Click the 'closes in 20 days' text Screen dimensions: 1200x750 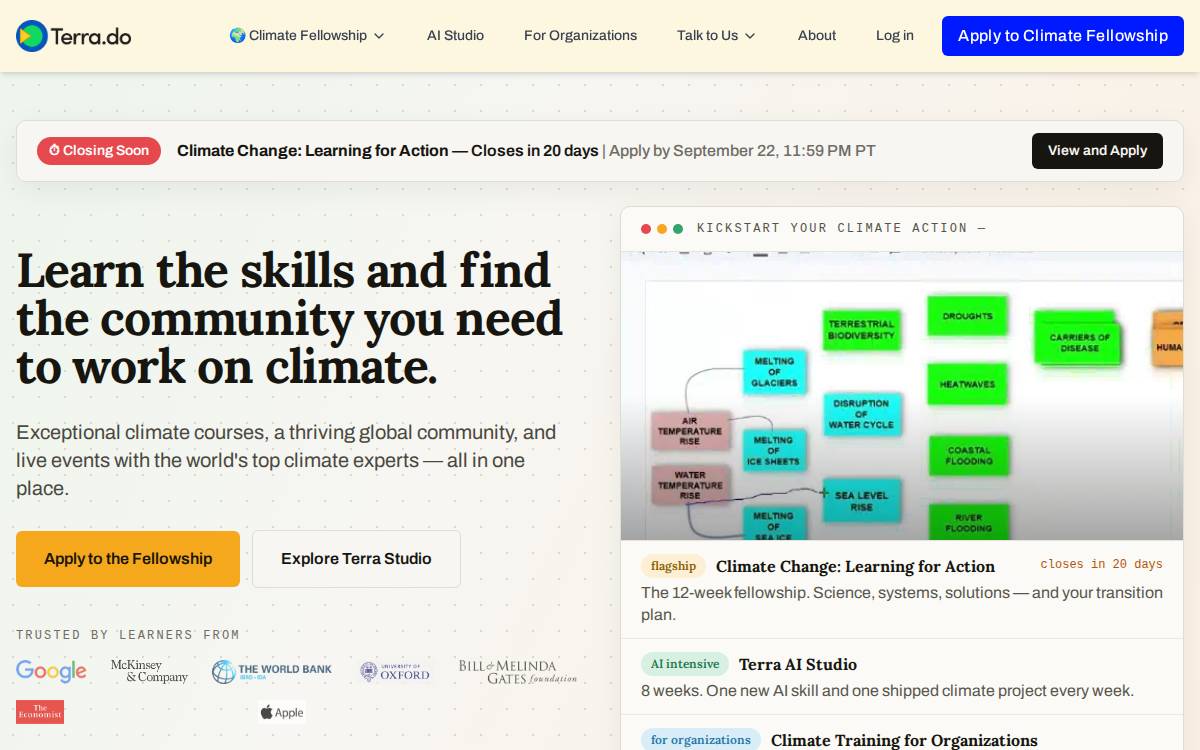pos(1101,564)
